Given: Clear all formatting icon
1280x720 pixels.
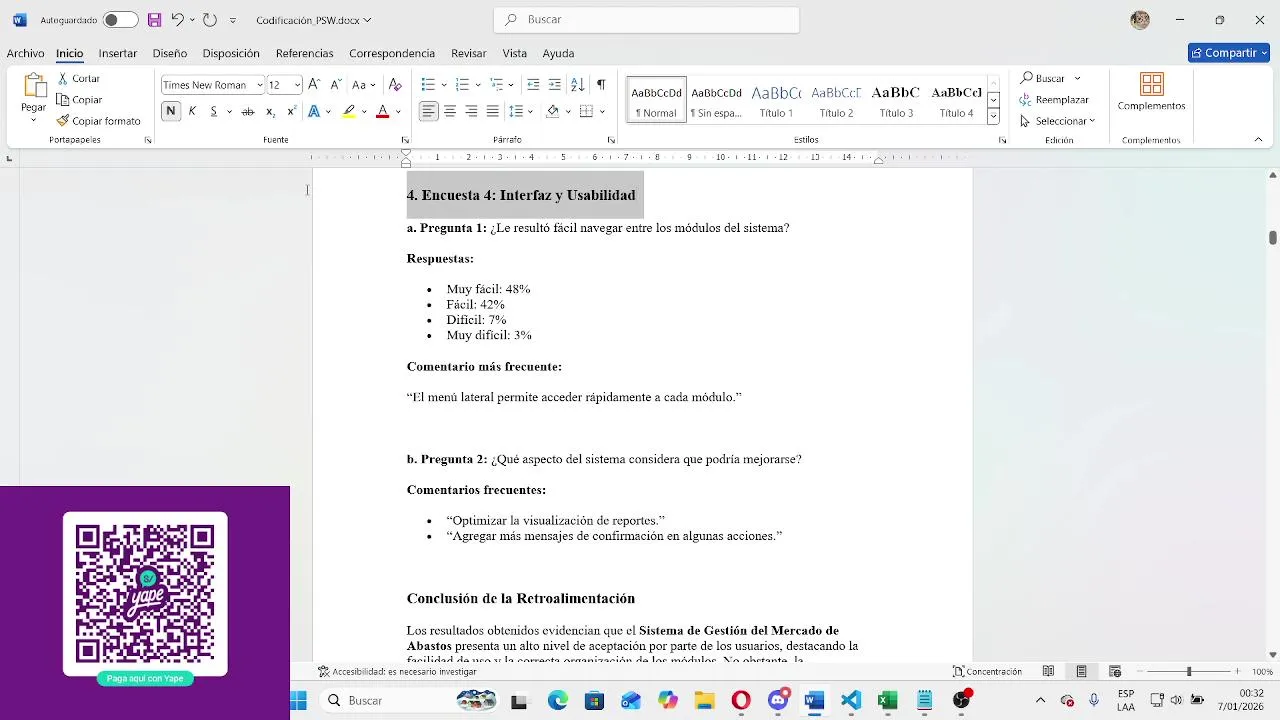Looking at the screenshot, I should point(395,85).
